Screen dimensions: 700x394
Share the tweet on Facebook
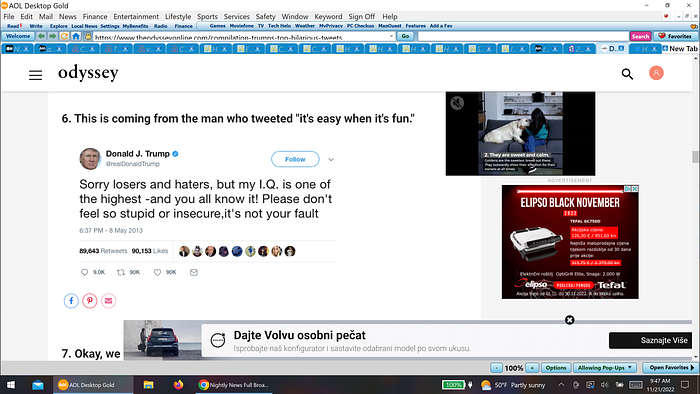coord(71,301)
